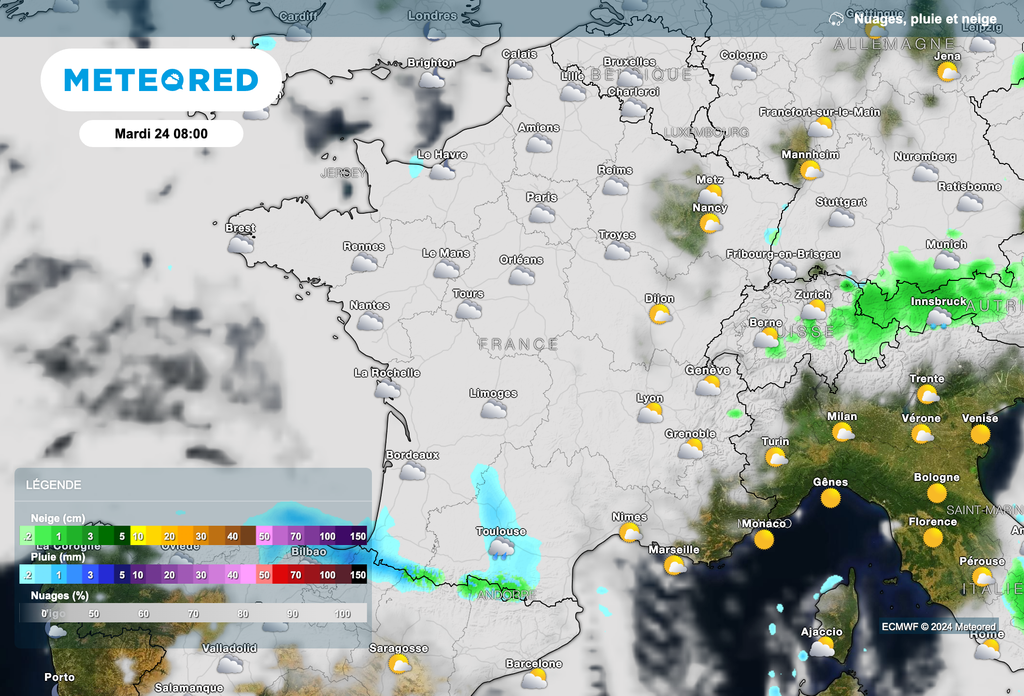Viewport: 1024px width, 696px height.
Task: Click the partly sunny icon at Saragosse
Action: 399,665
